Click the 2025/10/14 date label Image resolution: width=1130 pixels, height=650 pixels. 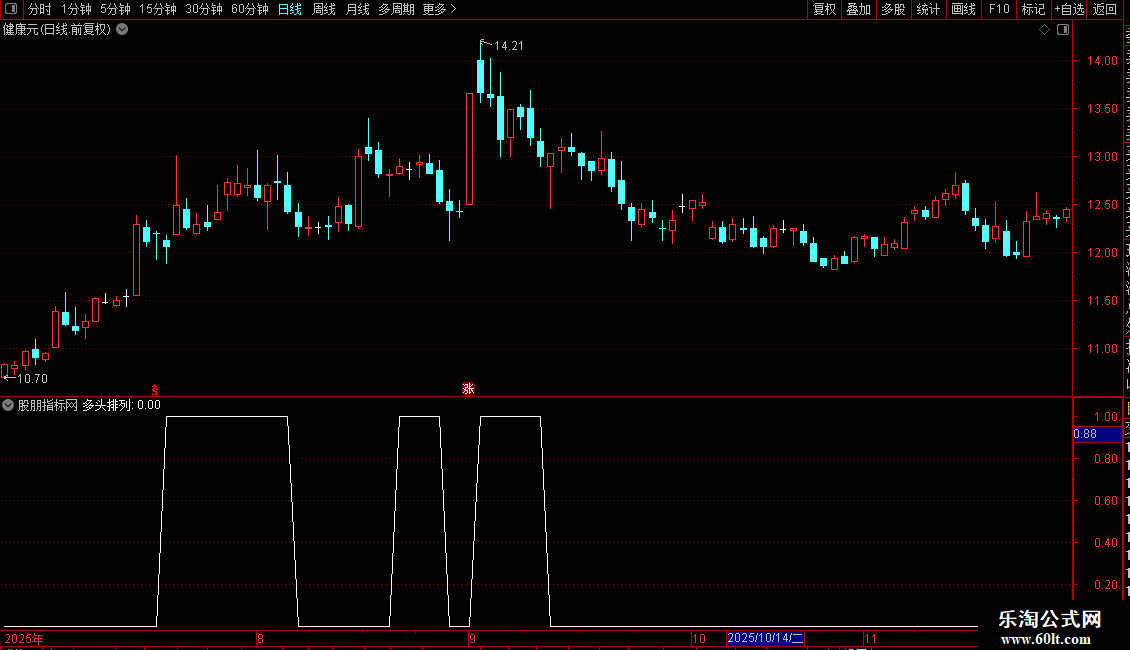pyautogui.click(x=765, y=638)
